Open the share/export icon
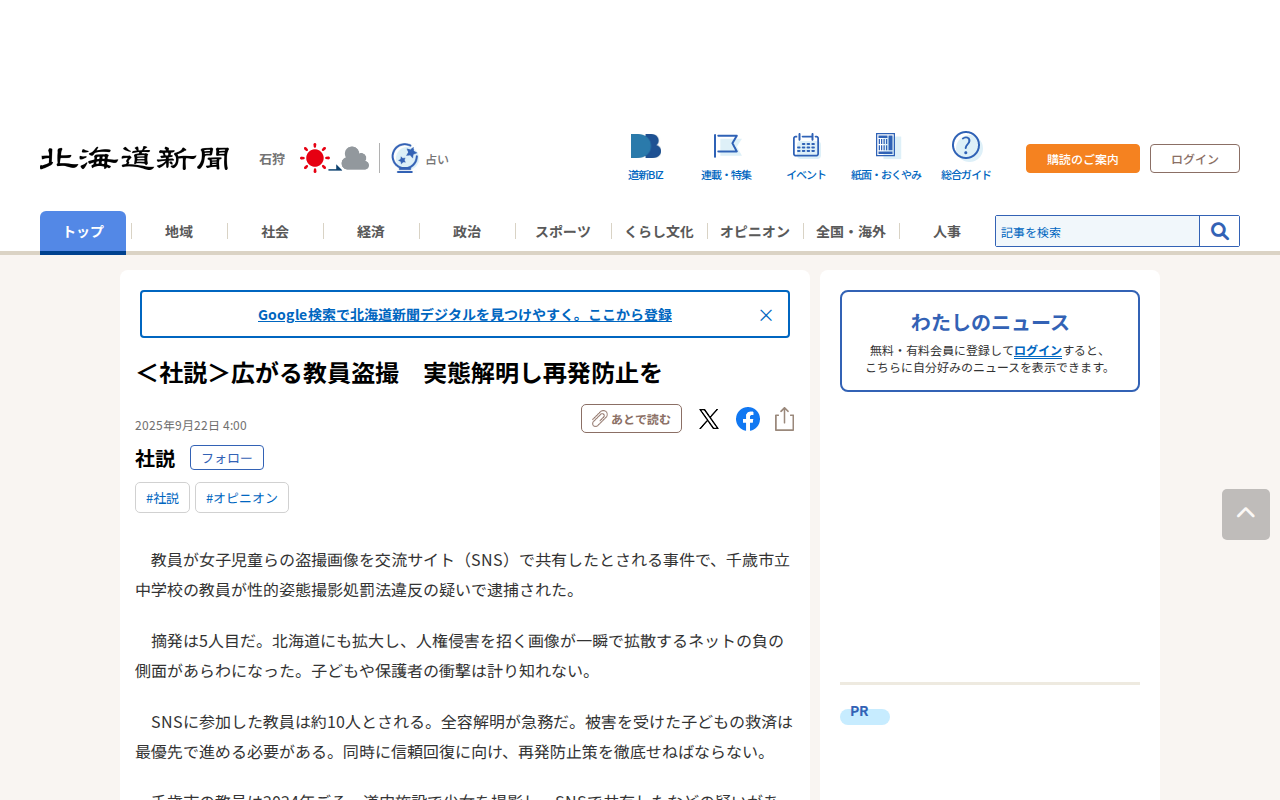This screenshot has height=800, width=1280. (785, 419)
